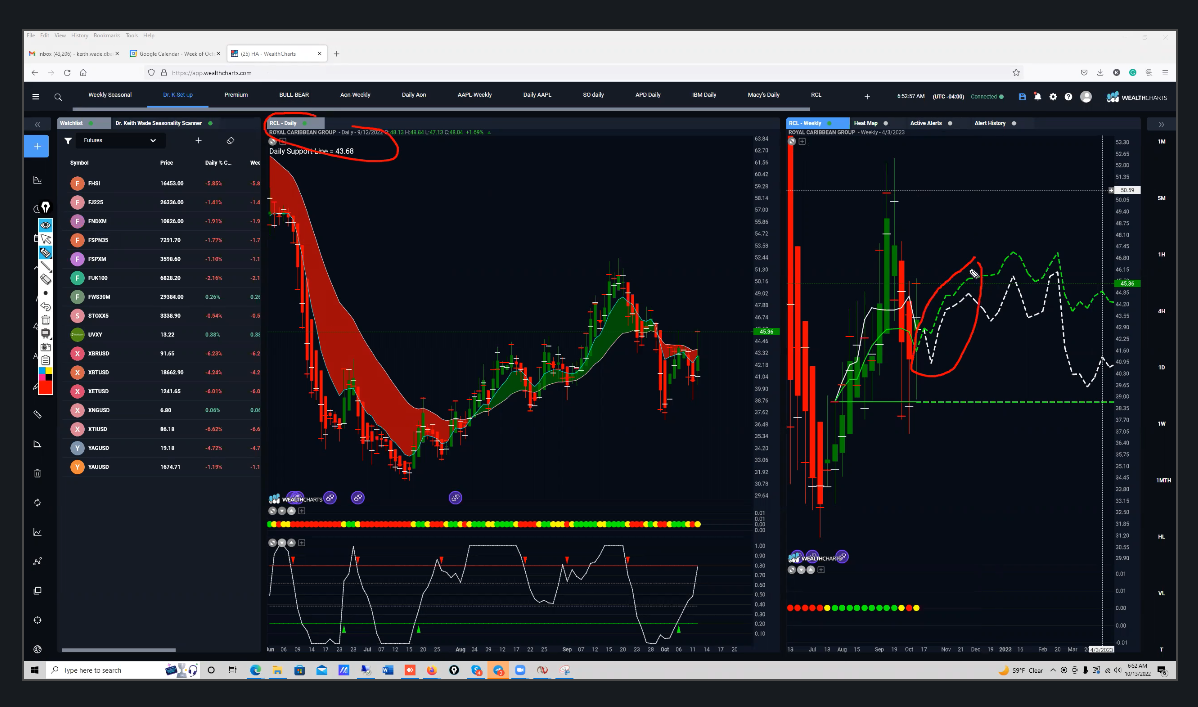1198x707 pixels.
Task: Click watchlist horizontal scrollbar at bottom
Action: tap(118, 650)
